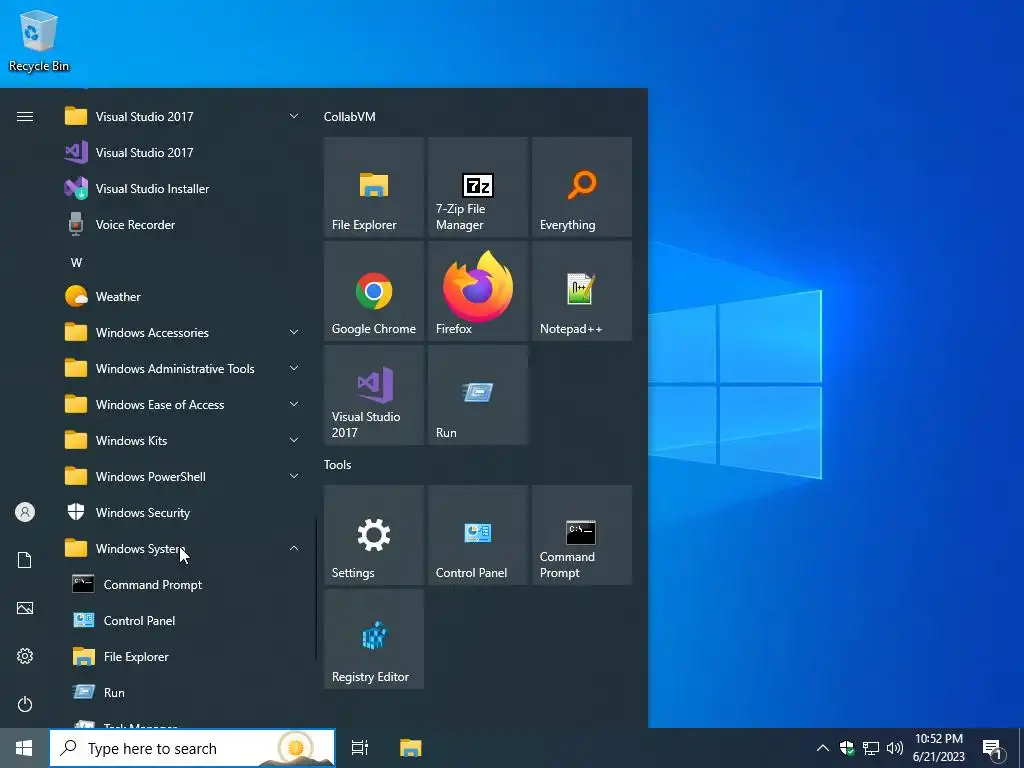Launch the Google Chrome tile
This screenshot has width=1024, height=768.
[x=374, y=291]
